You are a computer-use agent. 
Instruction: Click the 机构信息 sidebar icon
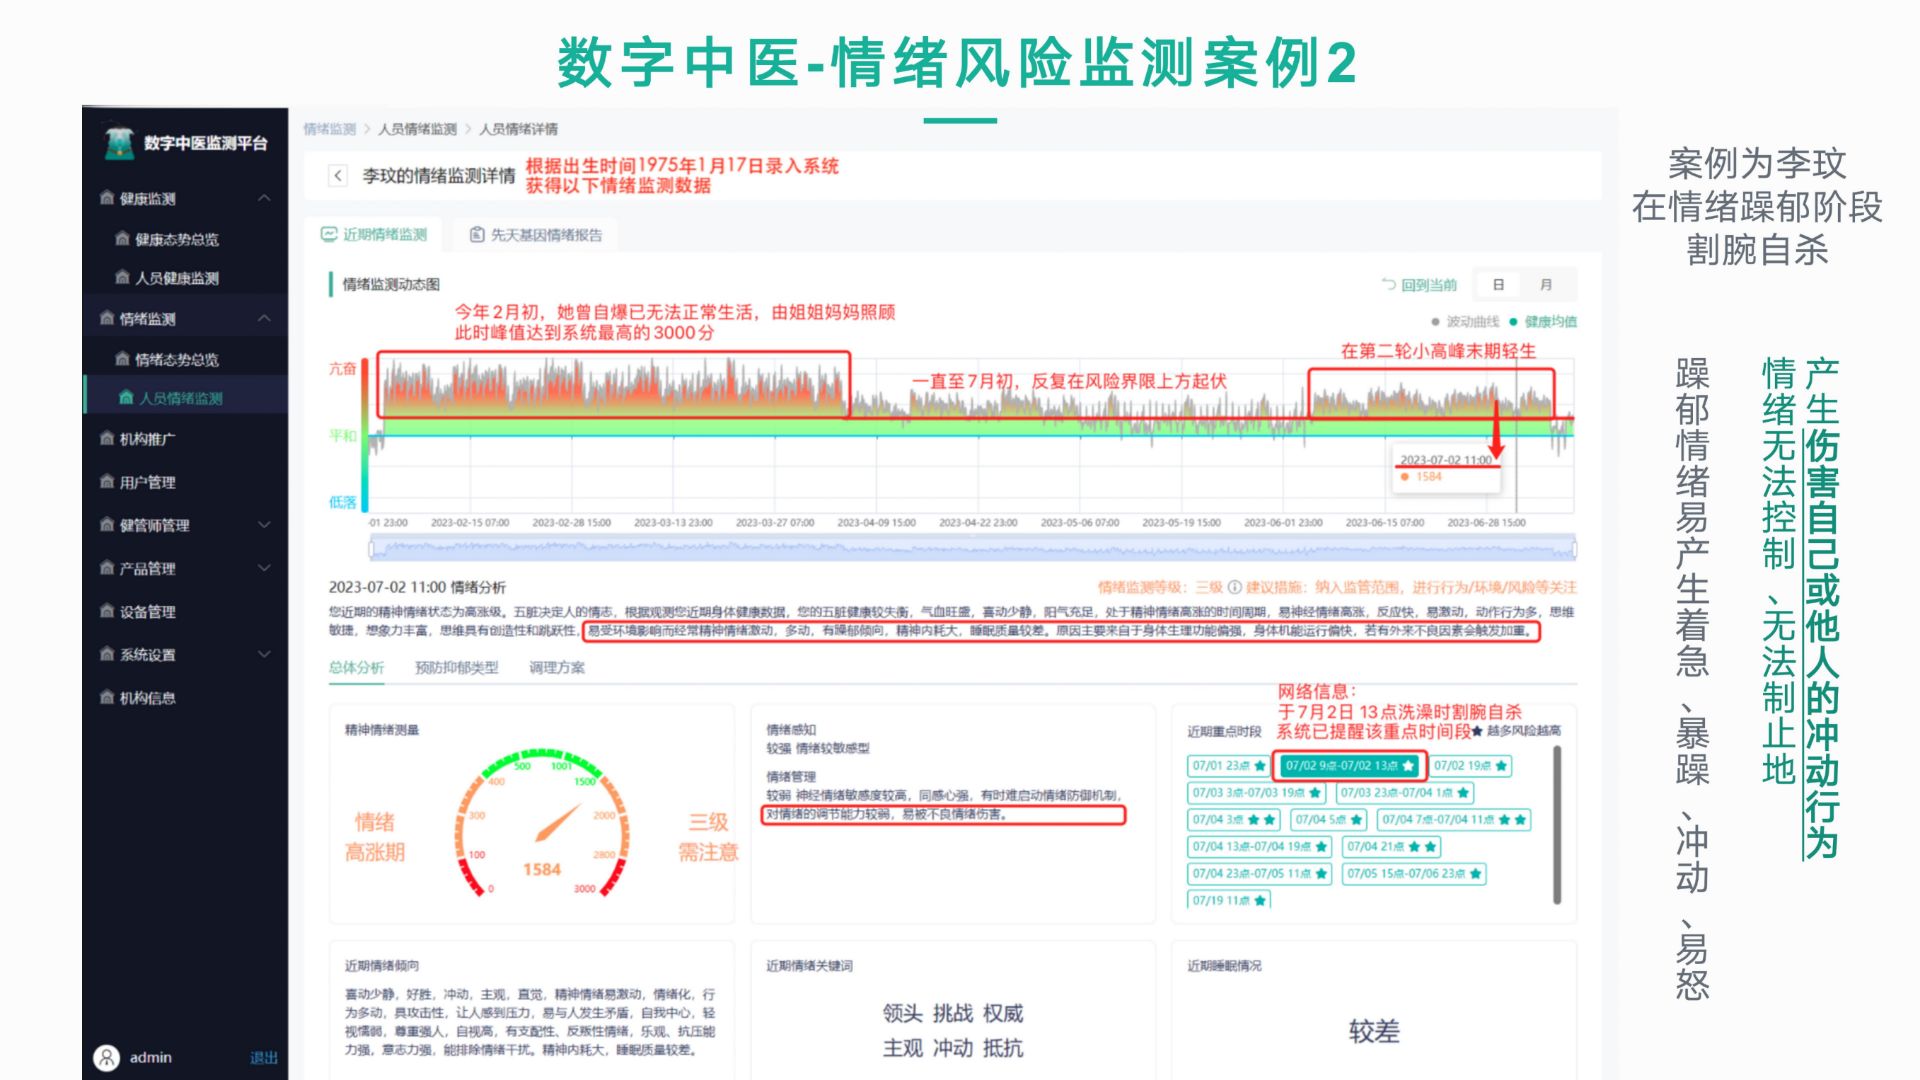click(107, 697)
